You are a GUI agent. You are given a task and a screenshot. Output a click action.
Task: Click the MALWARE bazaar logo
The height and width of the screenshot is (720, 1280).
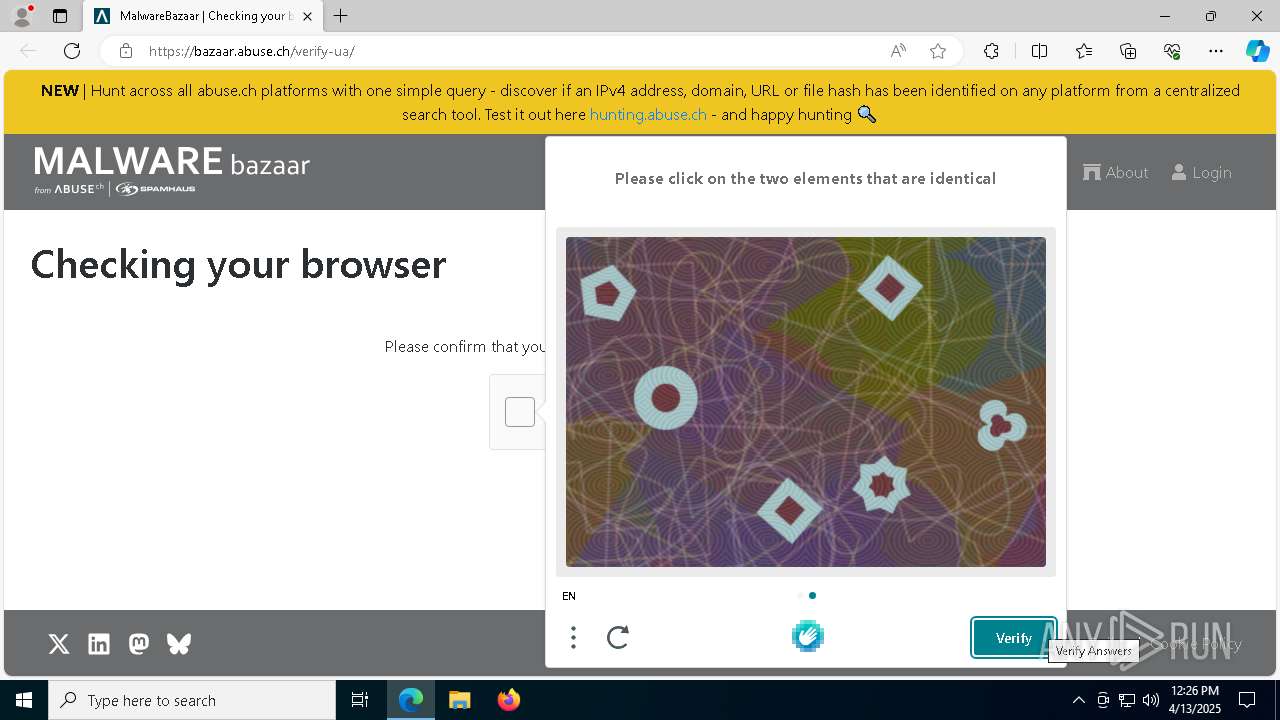pos(172,170)
